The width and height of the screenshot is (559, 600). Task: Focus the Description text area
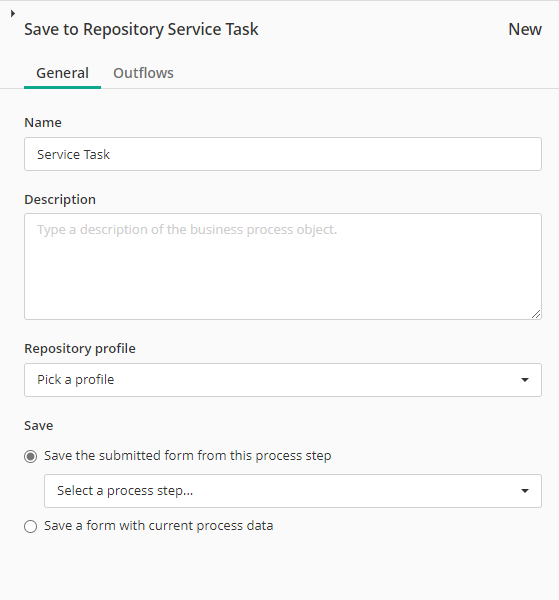pyautogui.click(x=283, y=266)
